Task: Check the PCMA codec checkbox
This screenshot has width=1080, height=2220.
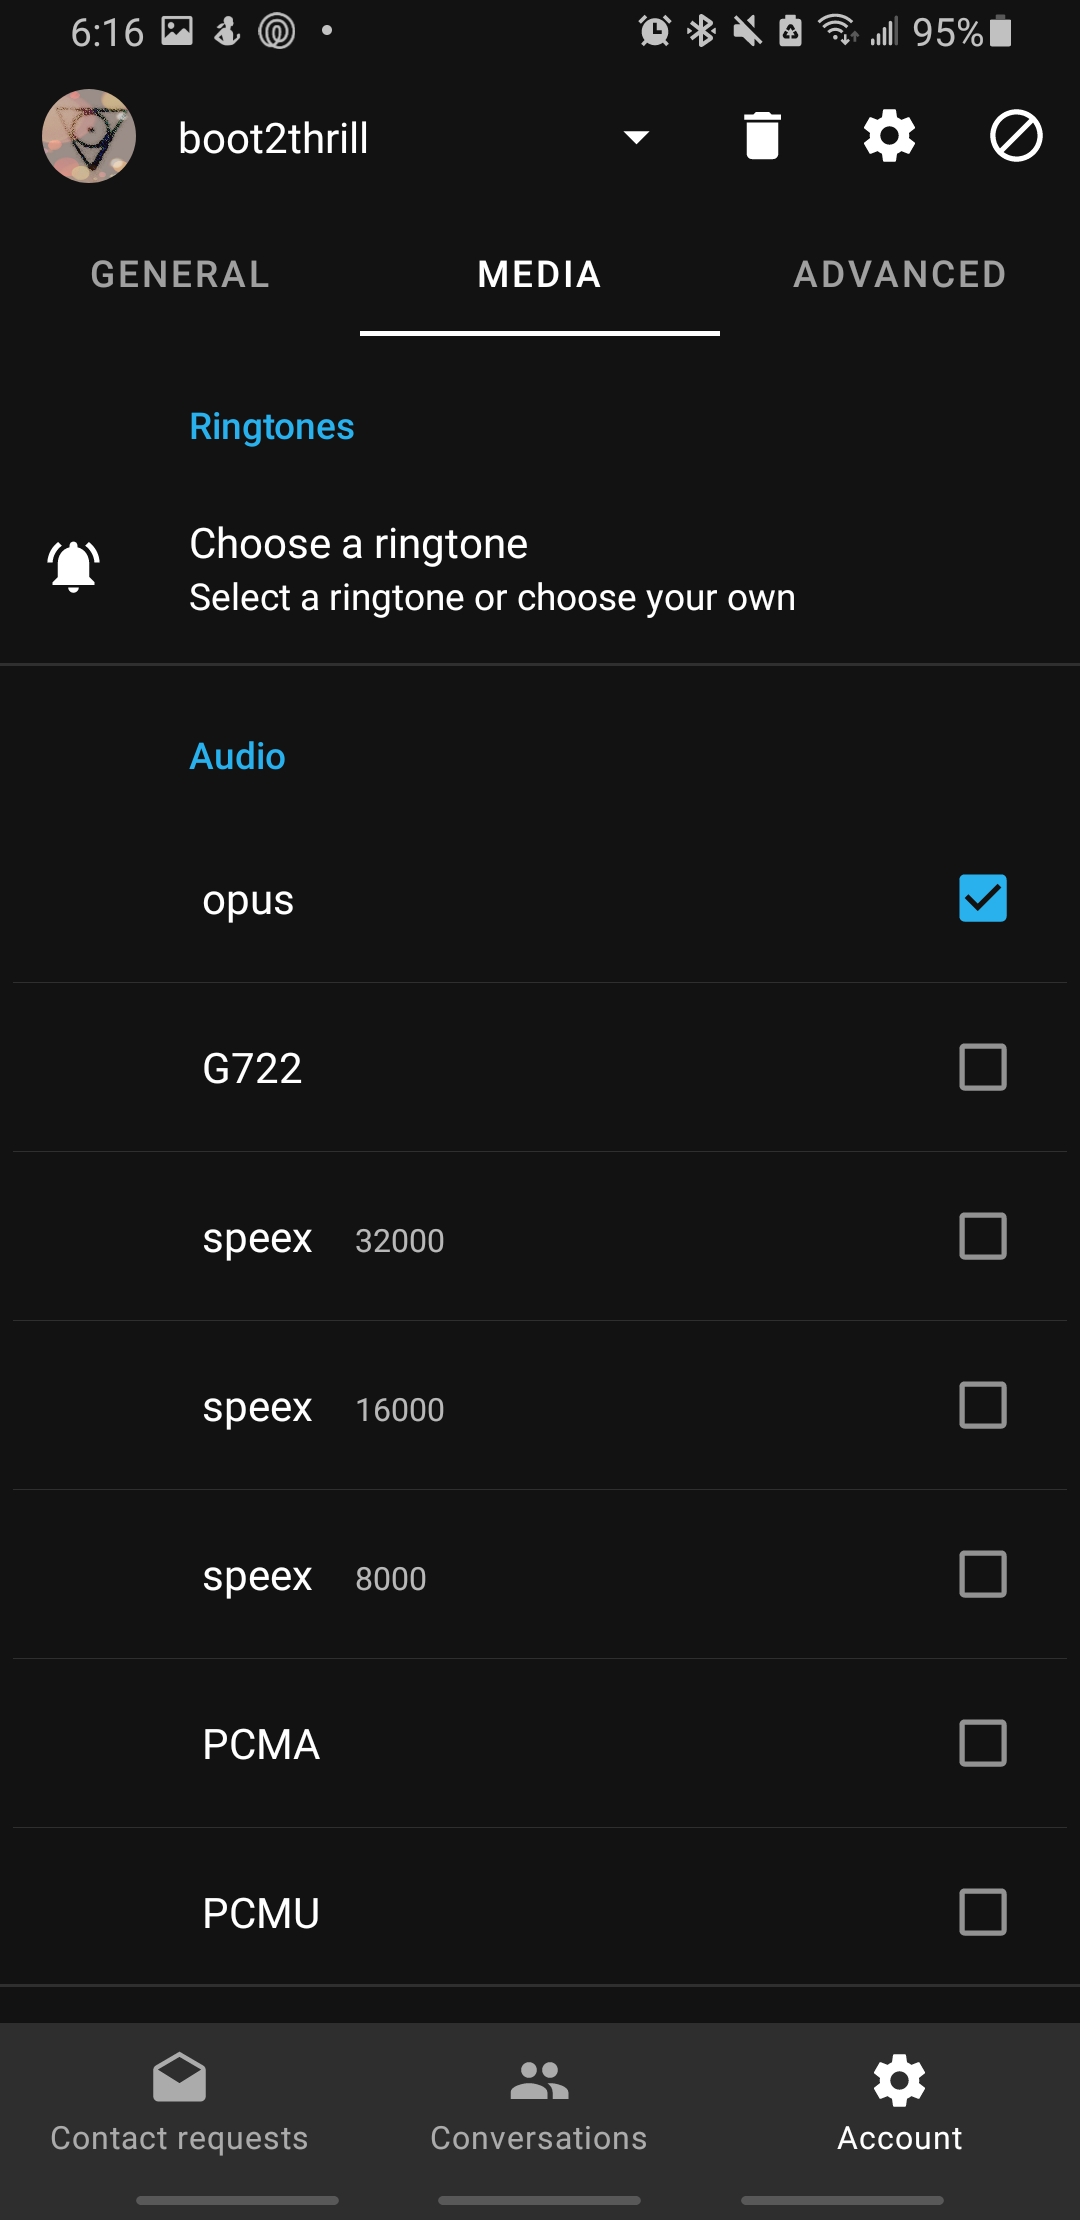Action: coord(983,1743)
